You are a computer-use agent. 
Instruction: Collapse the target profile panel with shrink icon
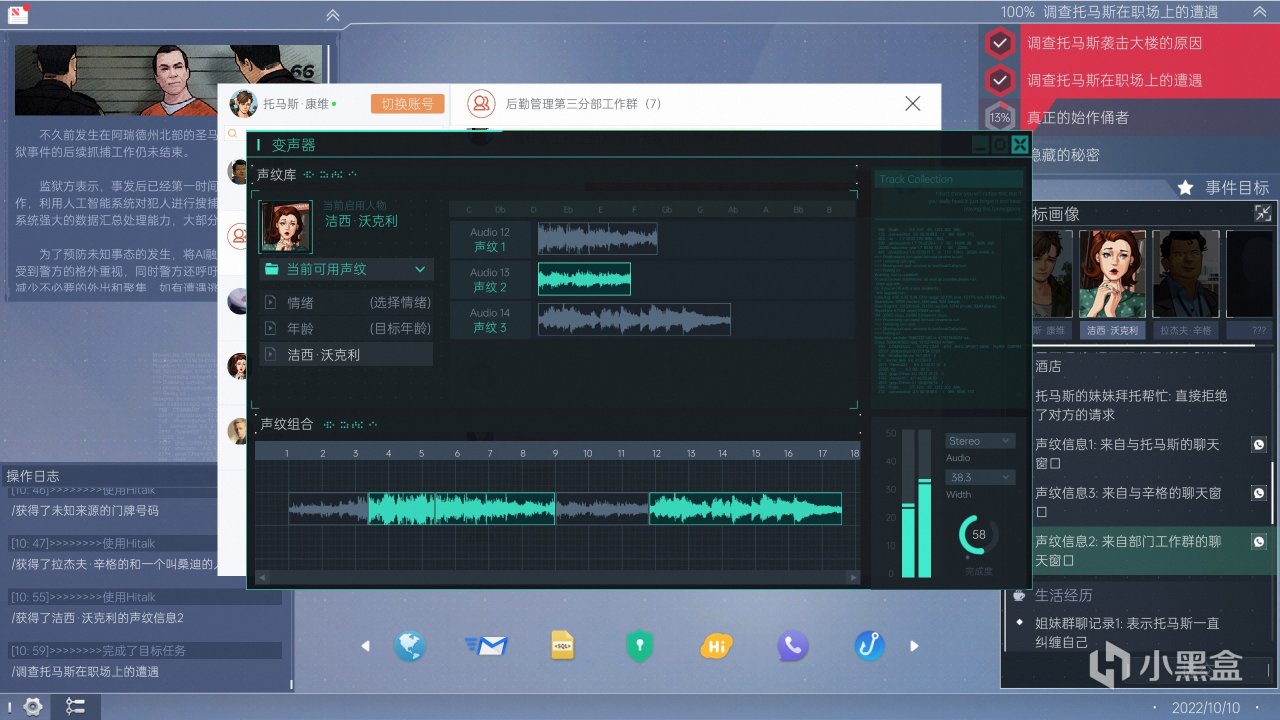pos(1264,213)
